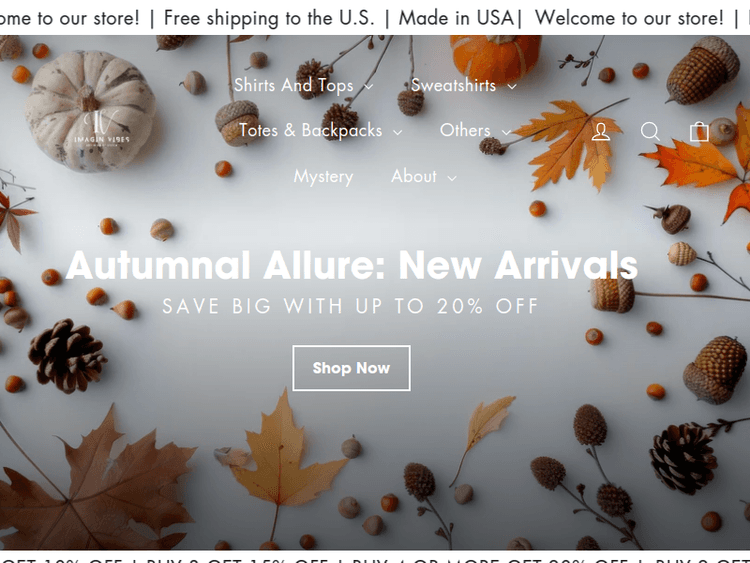Open the Shirts And Tops menu
750x563 pixels.
(x=294, y=85)
